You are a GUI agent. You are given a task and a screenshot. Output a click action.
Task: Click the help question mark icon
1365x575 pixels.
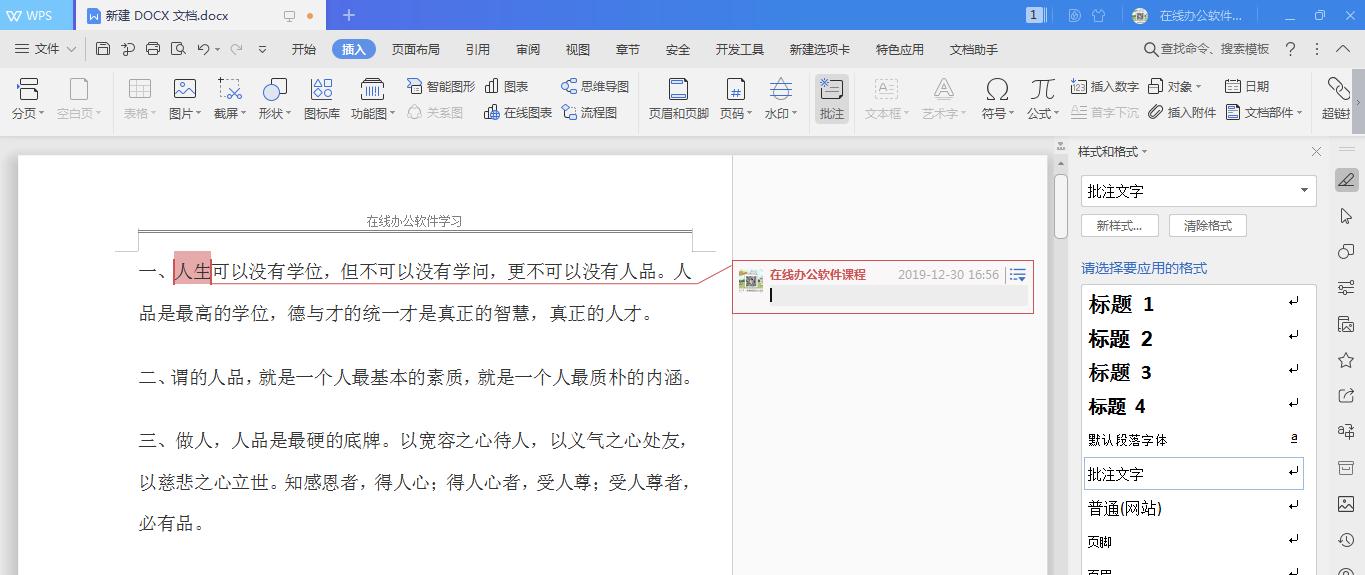coord(1290,49)
